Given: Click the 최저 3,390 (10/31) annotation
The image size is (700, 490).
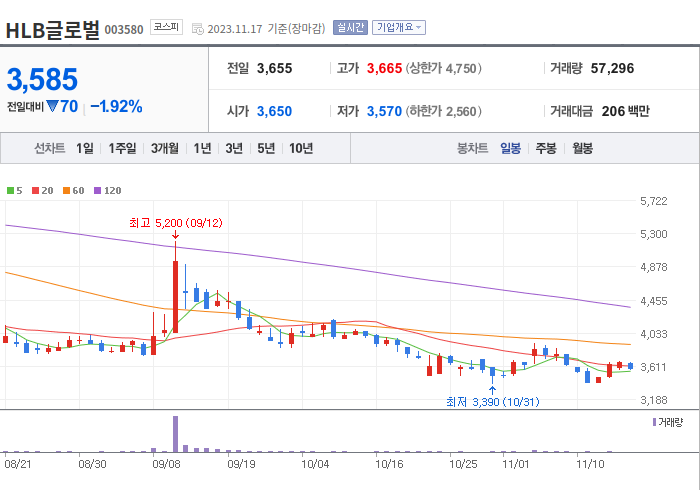Looking at the screenshot, I should 492,402.
